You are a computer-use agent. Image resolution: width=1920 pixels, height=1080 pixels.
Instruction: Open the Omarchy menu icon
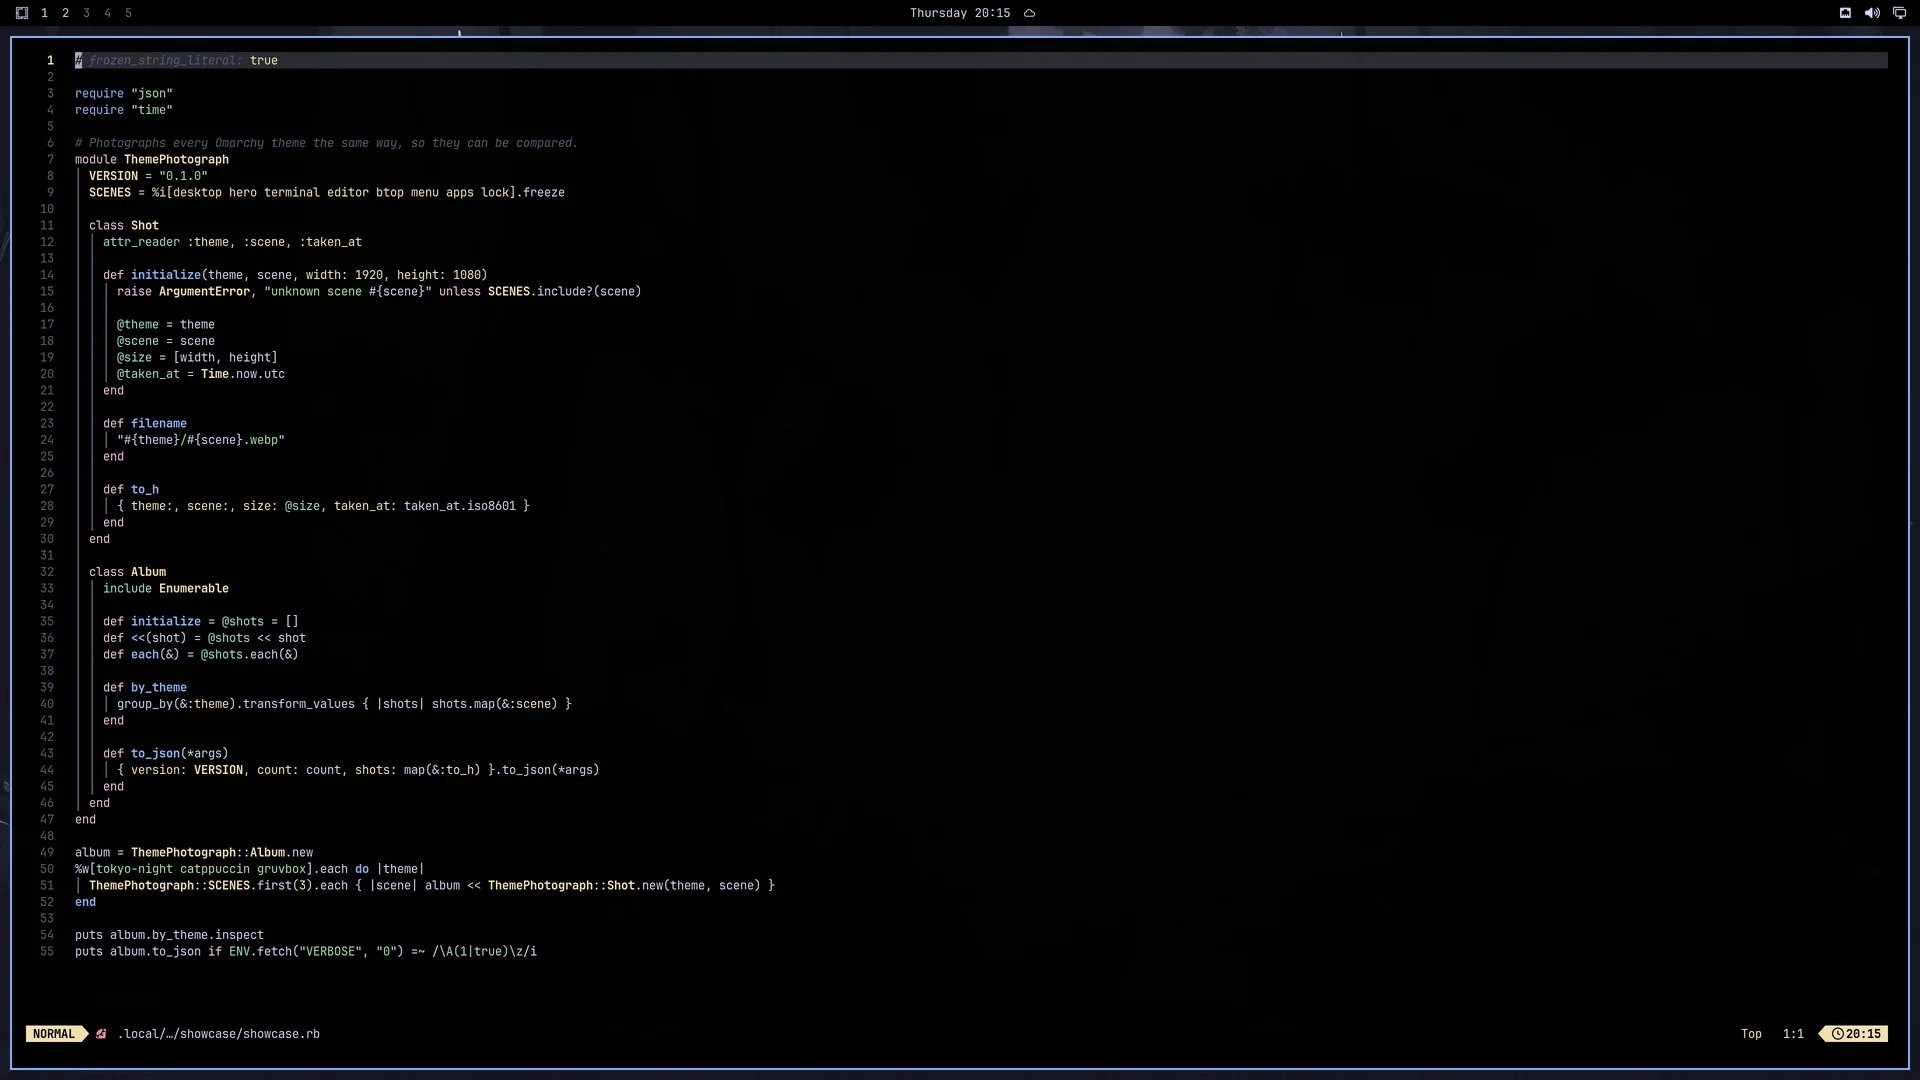(22, 13)
